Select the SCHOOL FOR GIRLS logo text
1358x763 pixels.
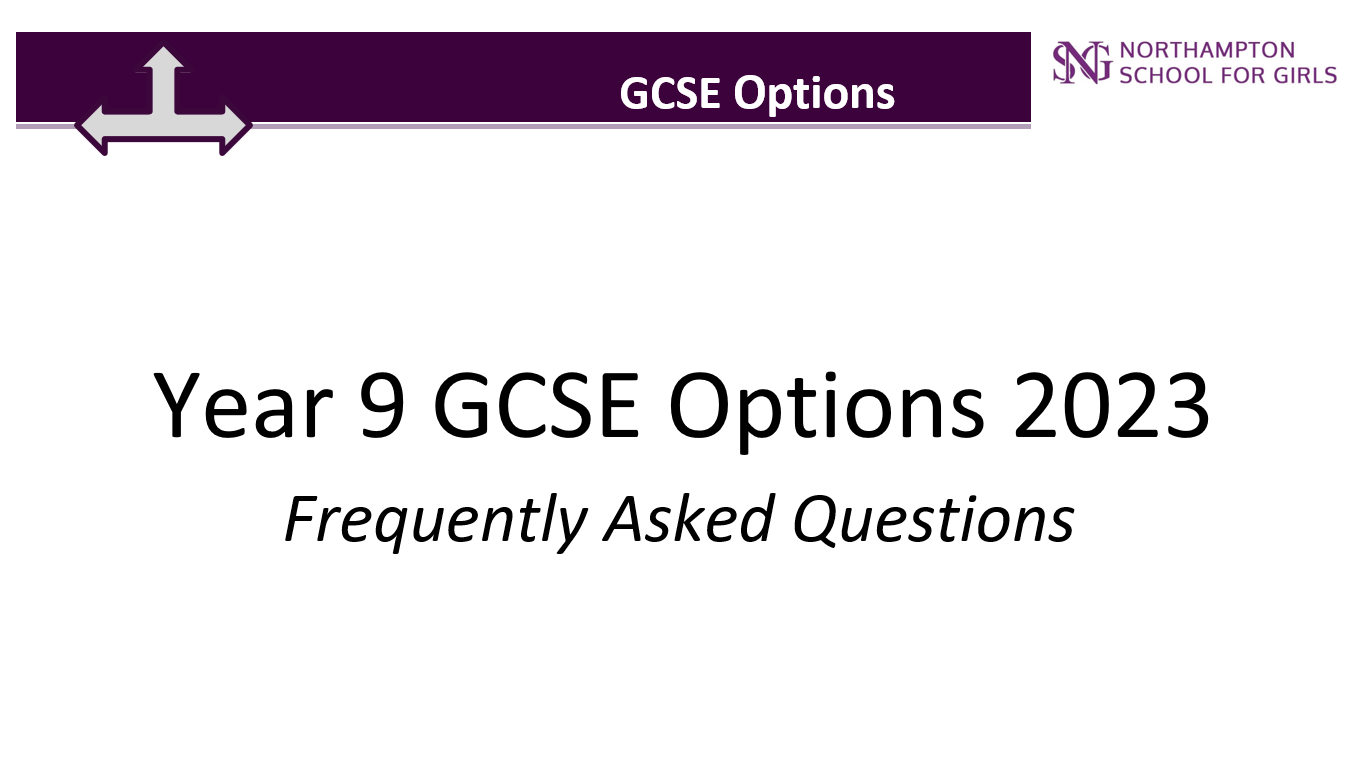[x=1227, y=74]
